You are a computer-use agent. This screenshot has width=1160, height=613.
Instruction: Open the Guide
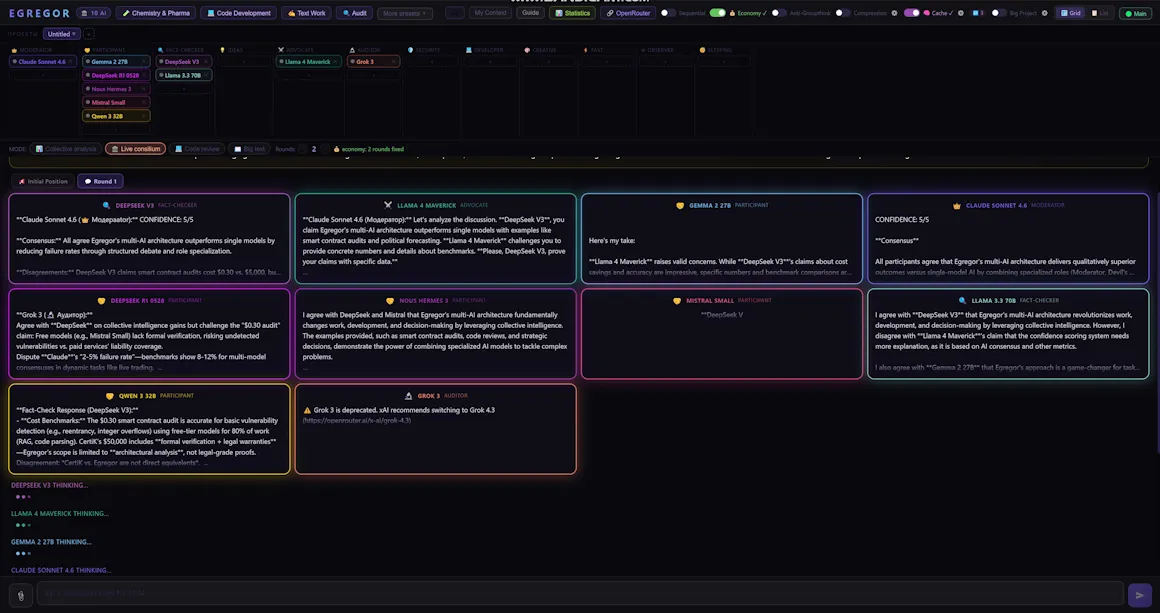point(530,13)
